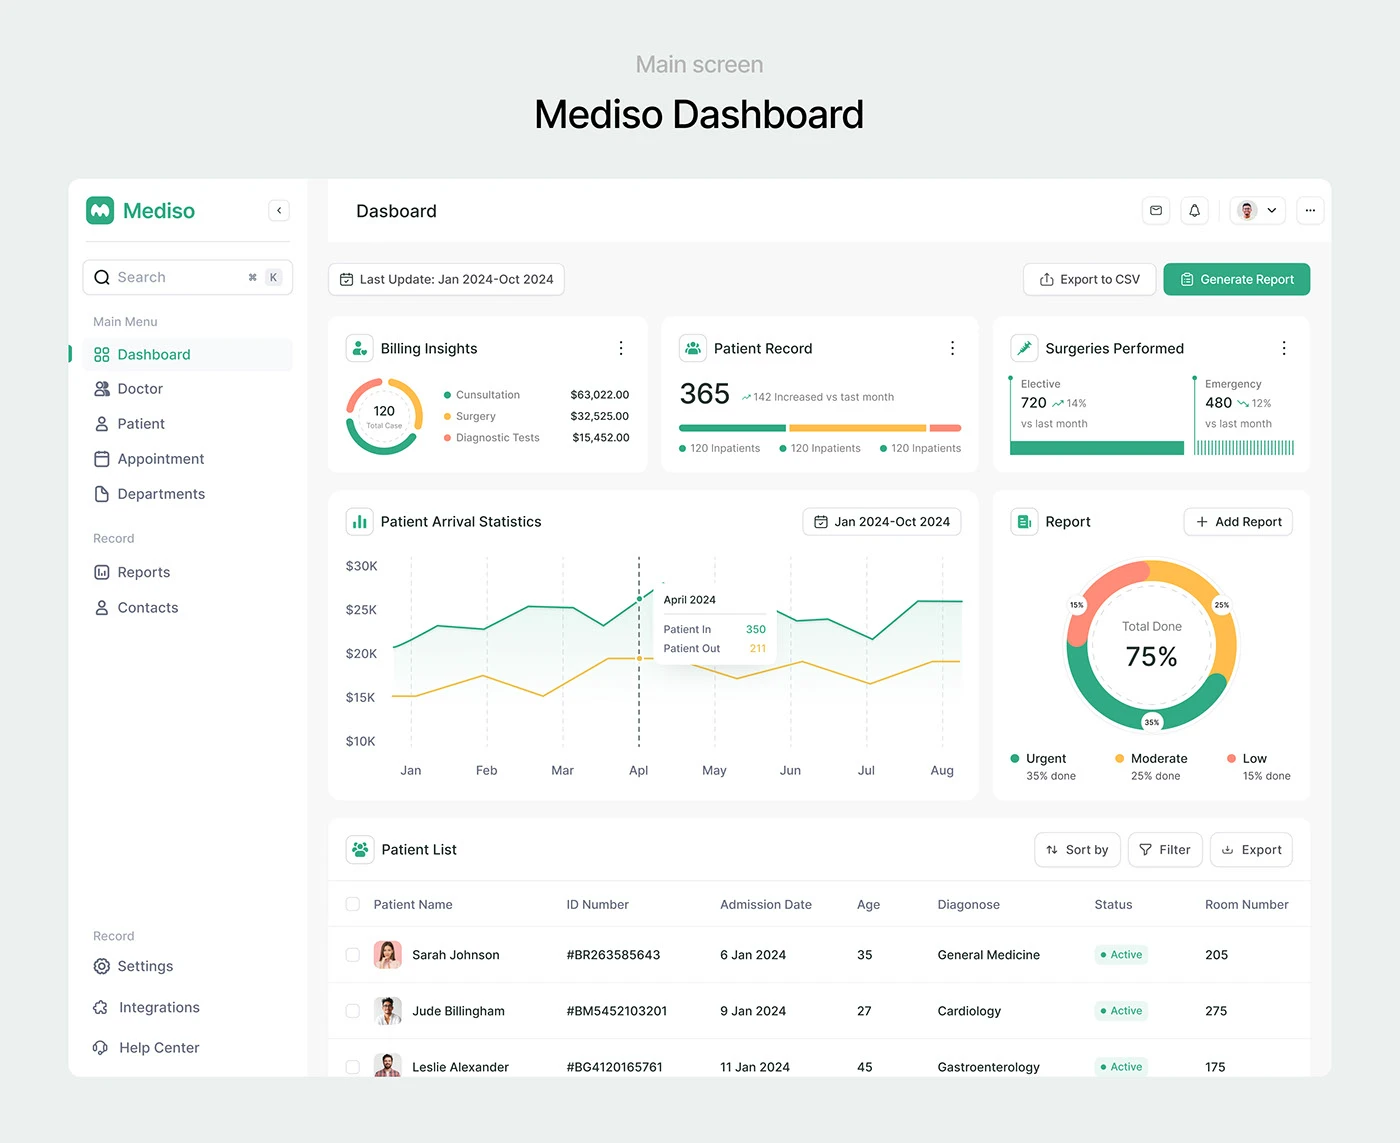Select Leslie Alexander's row checkbox
Image resolution: width=1400 pixels, height=1143 pixels.
click(x=353, y=1067)
